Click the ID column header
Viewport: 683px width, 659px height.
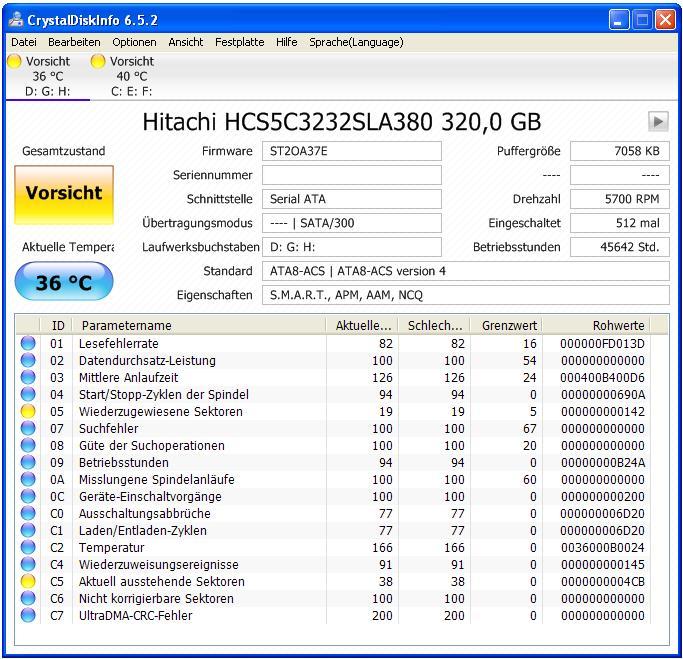[x=56, y=325]
